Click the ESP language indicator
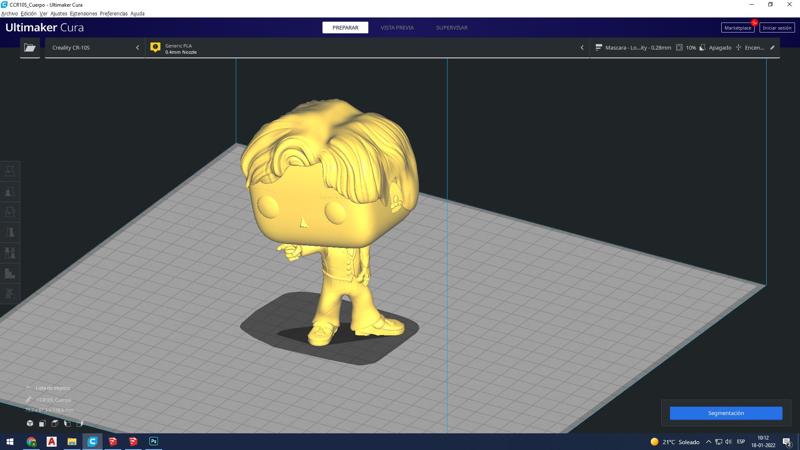 741,442
